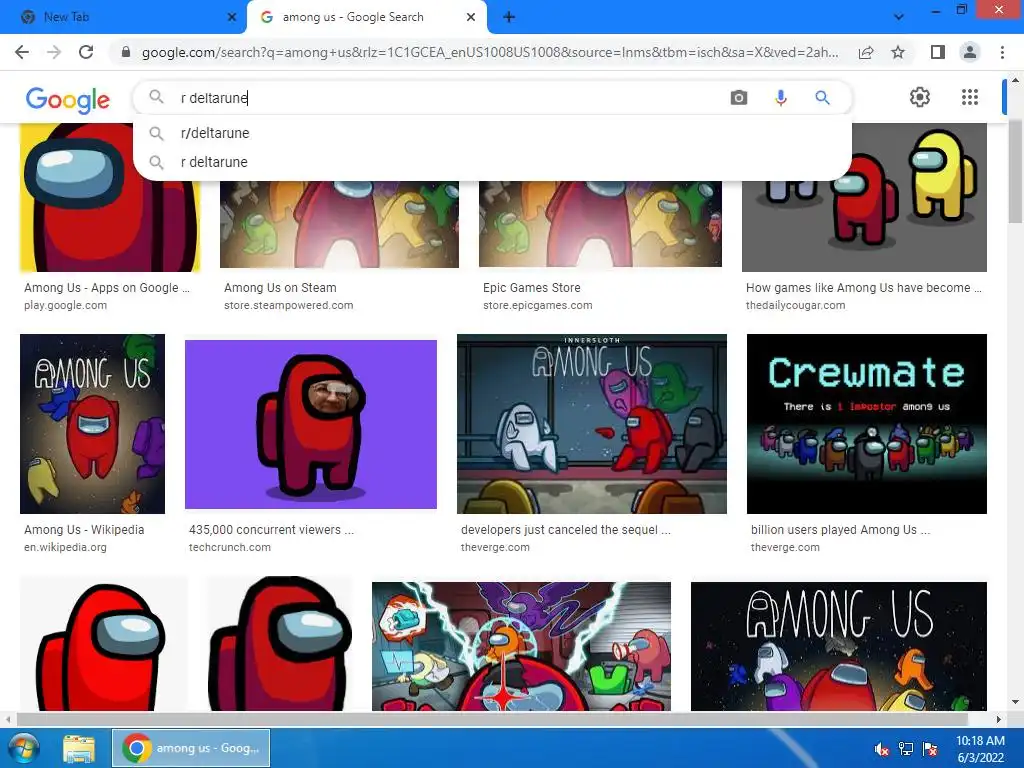Click the vertical scrollbar thumb
The image size is (1024, 768).
tap(1016, 171)
